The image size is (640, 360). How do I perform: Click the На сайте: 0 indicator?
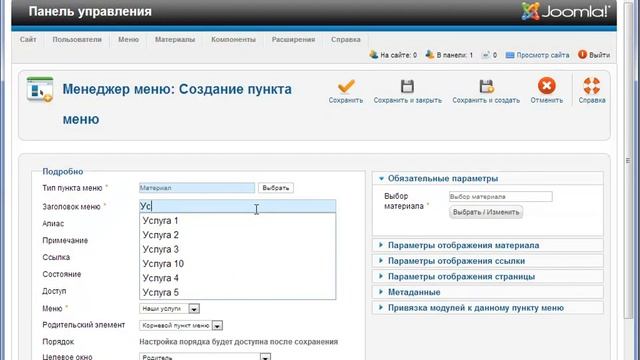(393, 55)
